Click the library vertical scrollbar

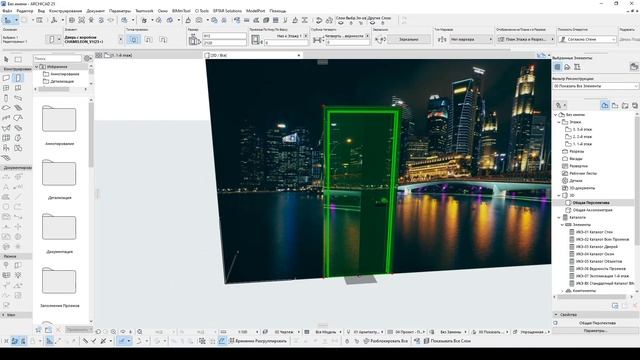click(x=91, y=135)
